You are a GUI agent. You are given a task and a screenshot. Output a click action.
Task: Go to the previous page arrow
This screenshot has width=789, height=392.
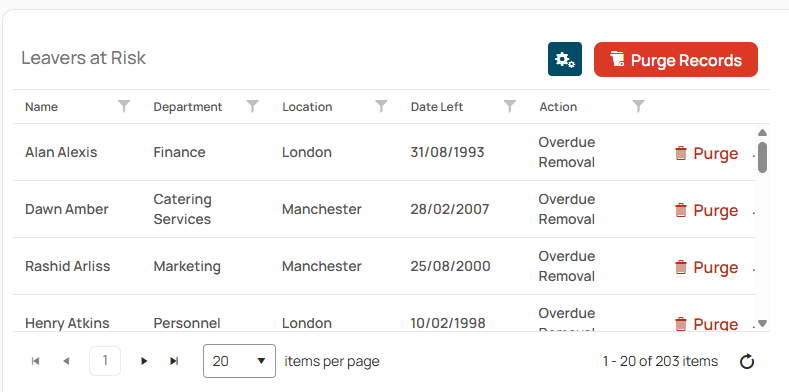pyautogui.click(x=66, y=361)
